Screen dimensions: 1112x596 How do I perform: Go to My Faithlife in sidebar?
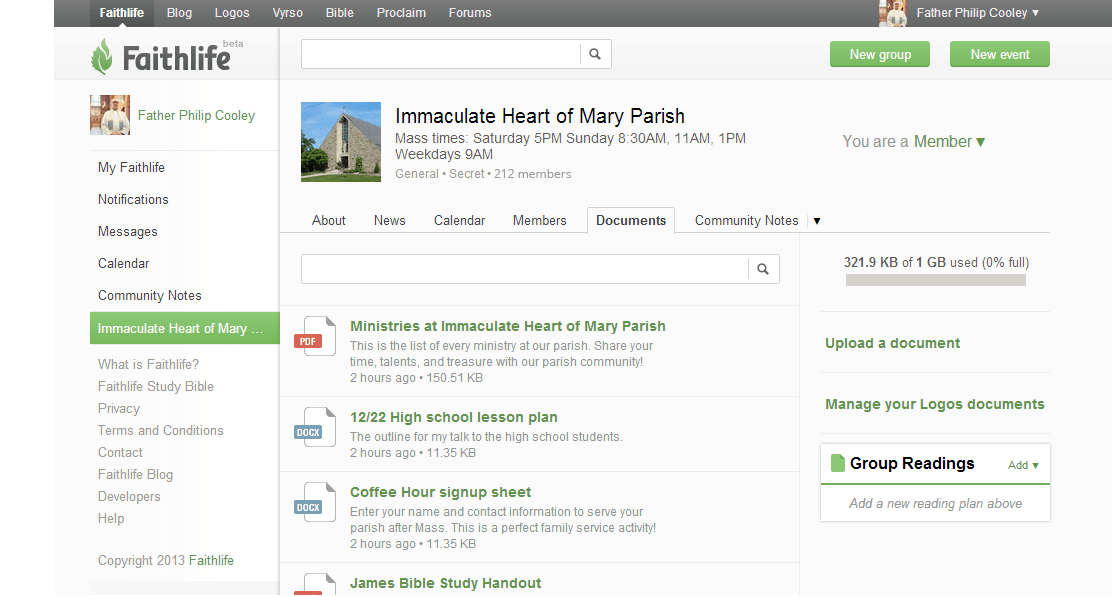click(x=131, y=167)
